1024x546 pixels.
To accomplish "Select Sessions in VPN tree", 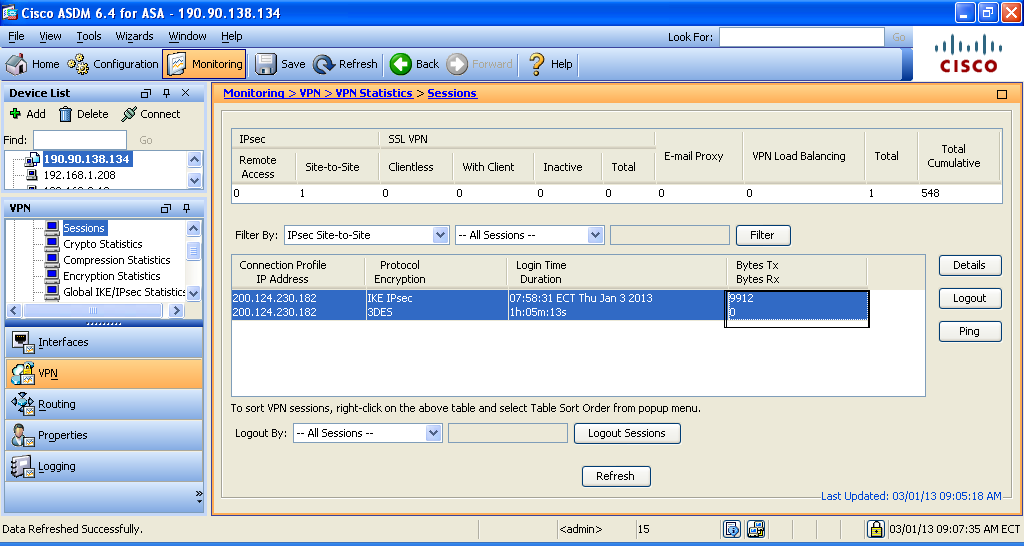I will tap(84, 228).
